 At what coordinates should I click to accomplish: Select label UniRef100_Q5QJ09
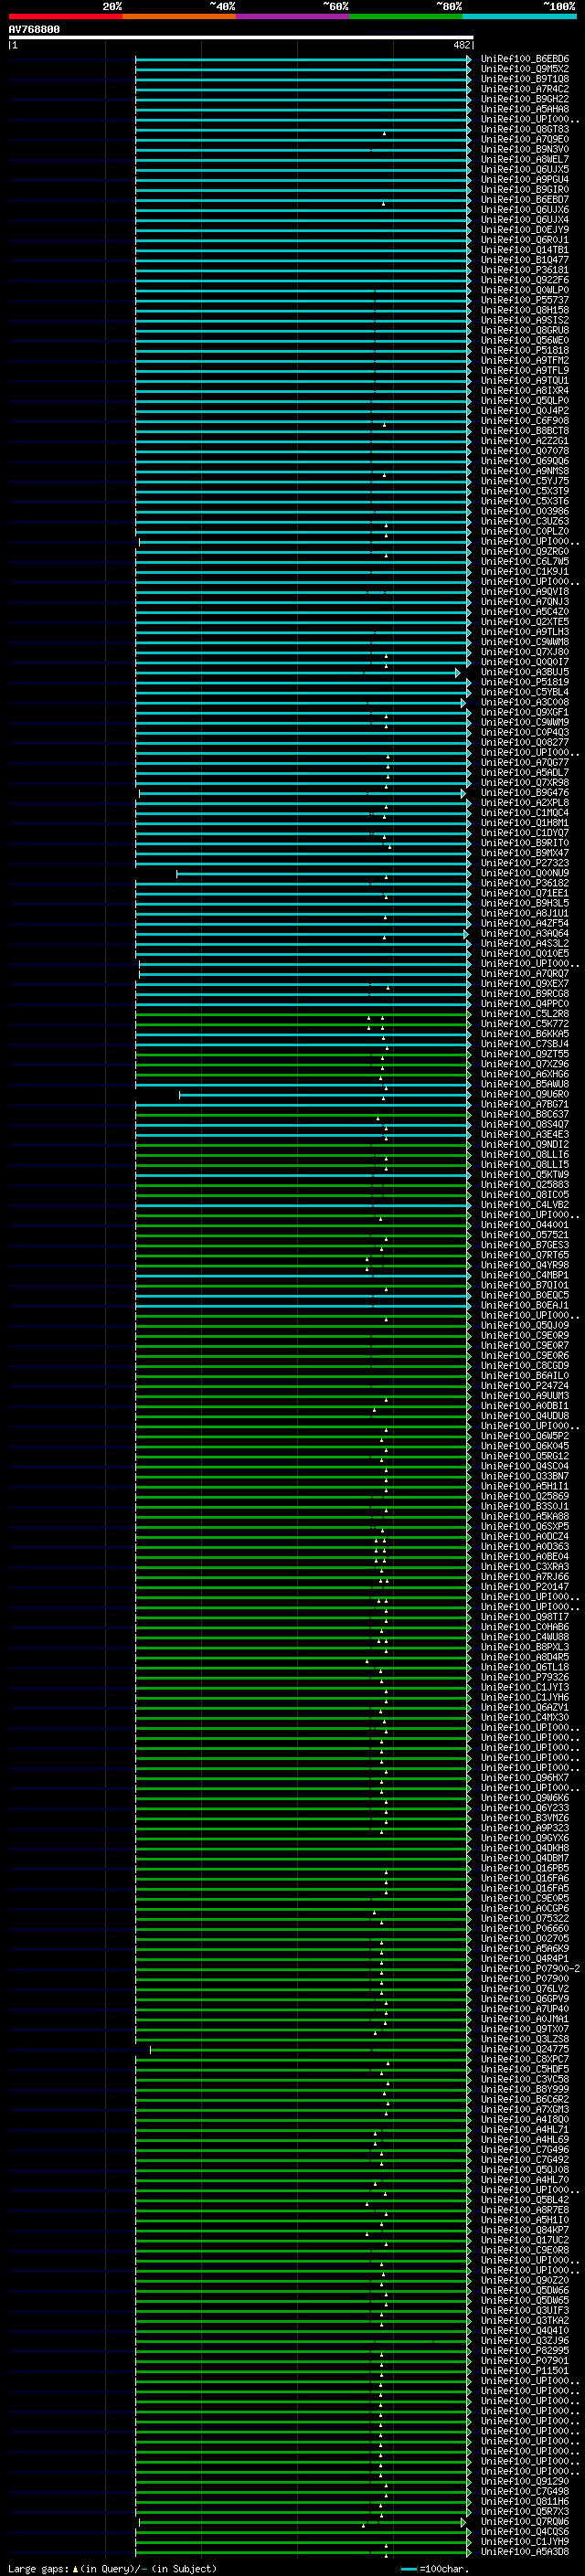(524, 1325)
